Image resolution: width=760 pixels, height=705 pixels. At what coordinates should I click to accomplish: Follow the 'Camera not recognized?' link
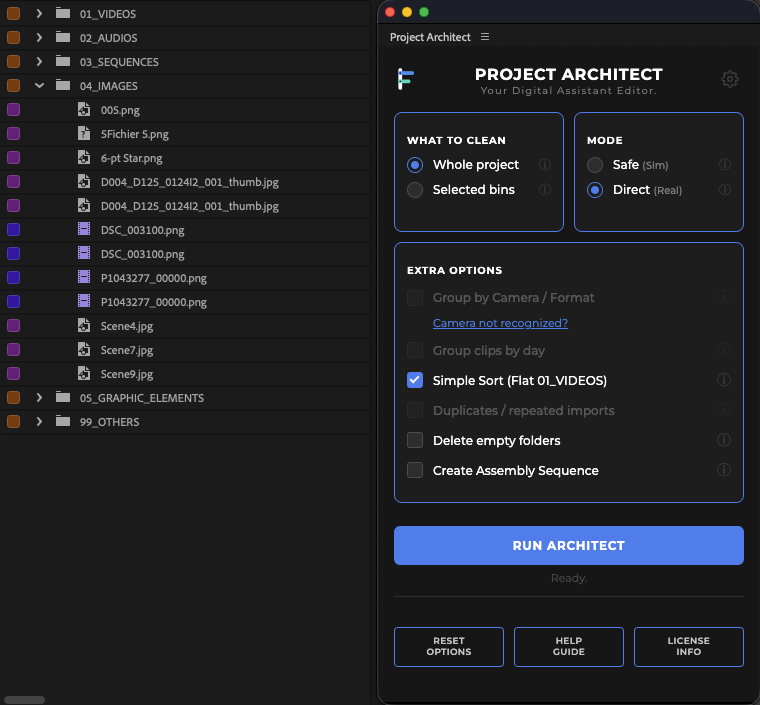click(x=500, y=323)
